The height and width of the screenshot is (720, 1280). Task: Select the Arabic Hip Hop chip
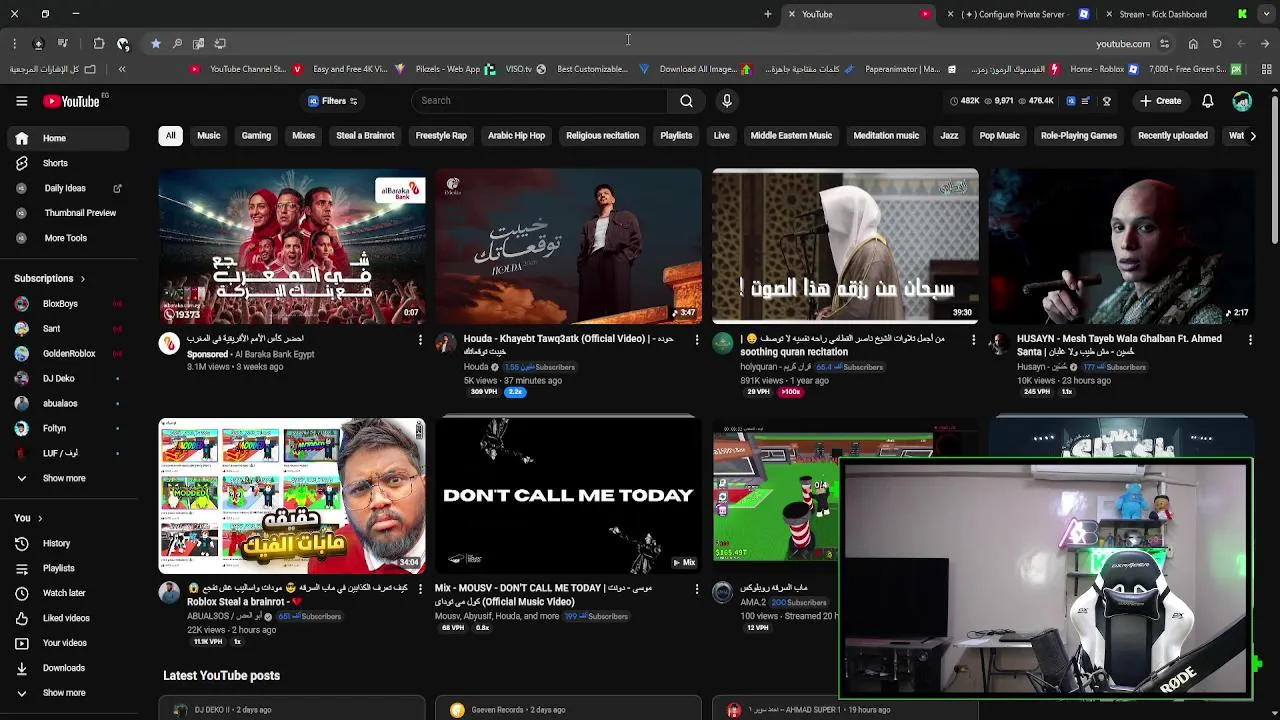click(x=516, y=136)
